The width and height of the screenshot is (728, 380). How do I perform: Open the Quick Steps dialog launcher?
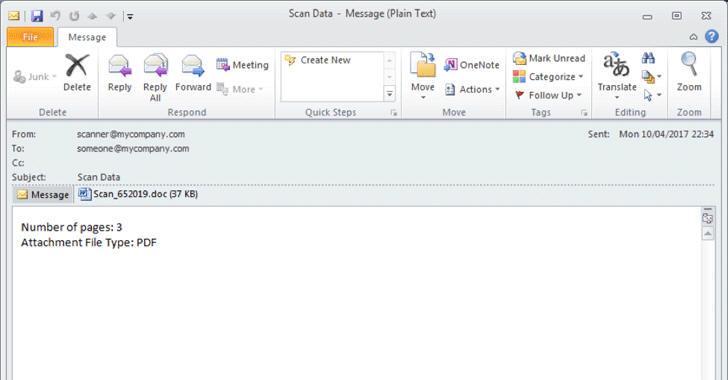tap(394, 113)
